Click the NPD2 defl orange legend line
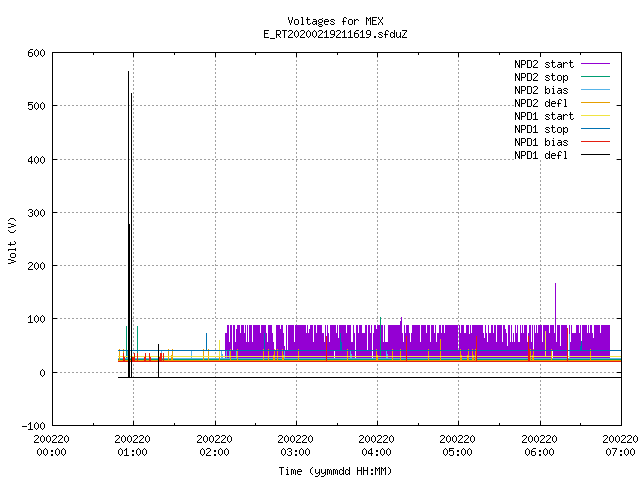Image resolution: width=640 pixels, height=480 pixels. coord(595,103)
